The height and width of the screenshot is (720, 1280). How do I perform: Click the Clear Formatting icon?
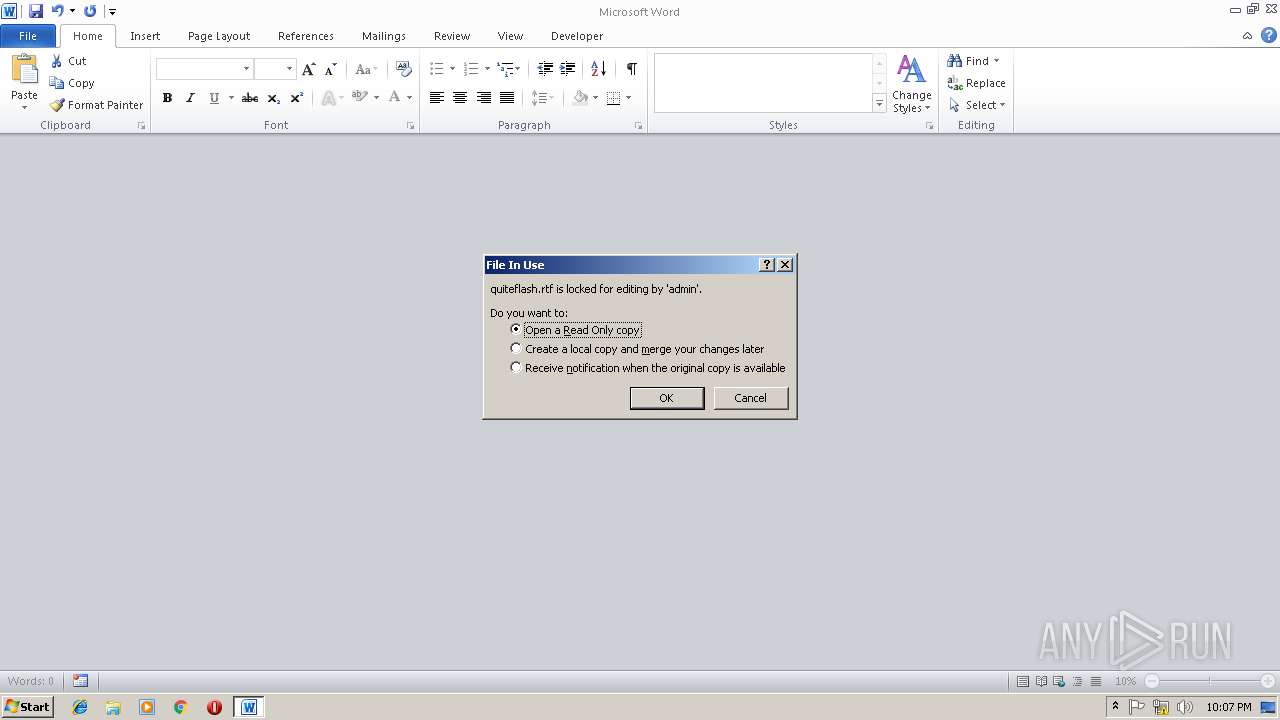click(x=404, y=69)
